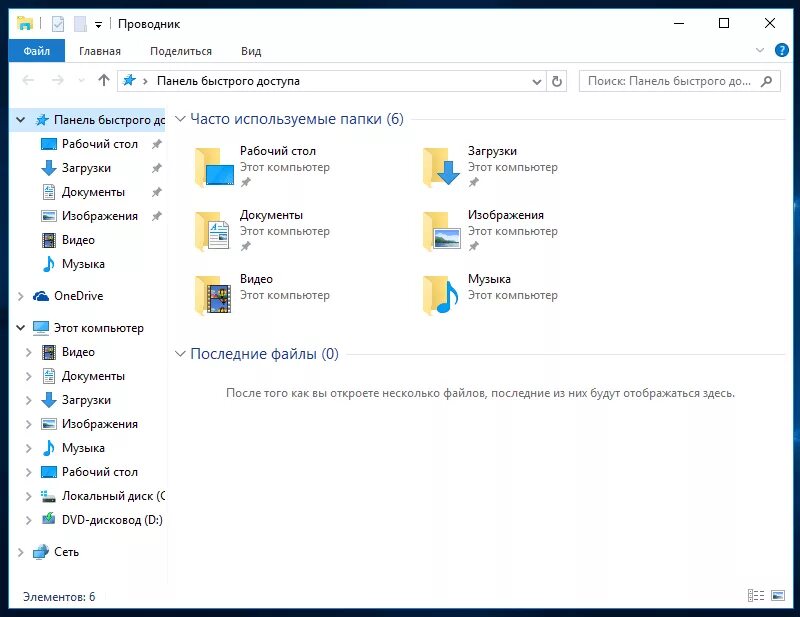Expand Изображения under Этот компьютер
The height and width of the screenshot is (617, 800).
(x=29, y=424)
